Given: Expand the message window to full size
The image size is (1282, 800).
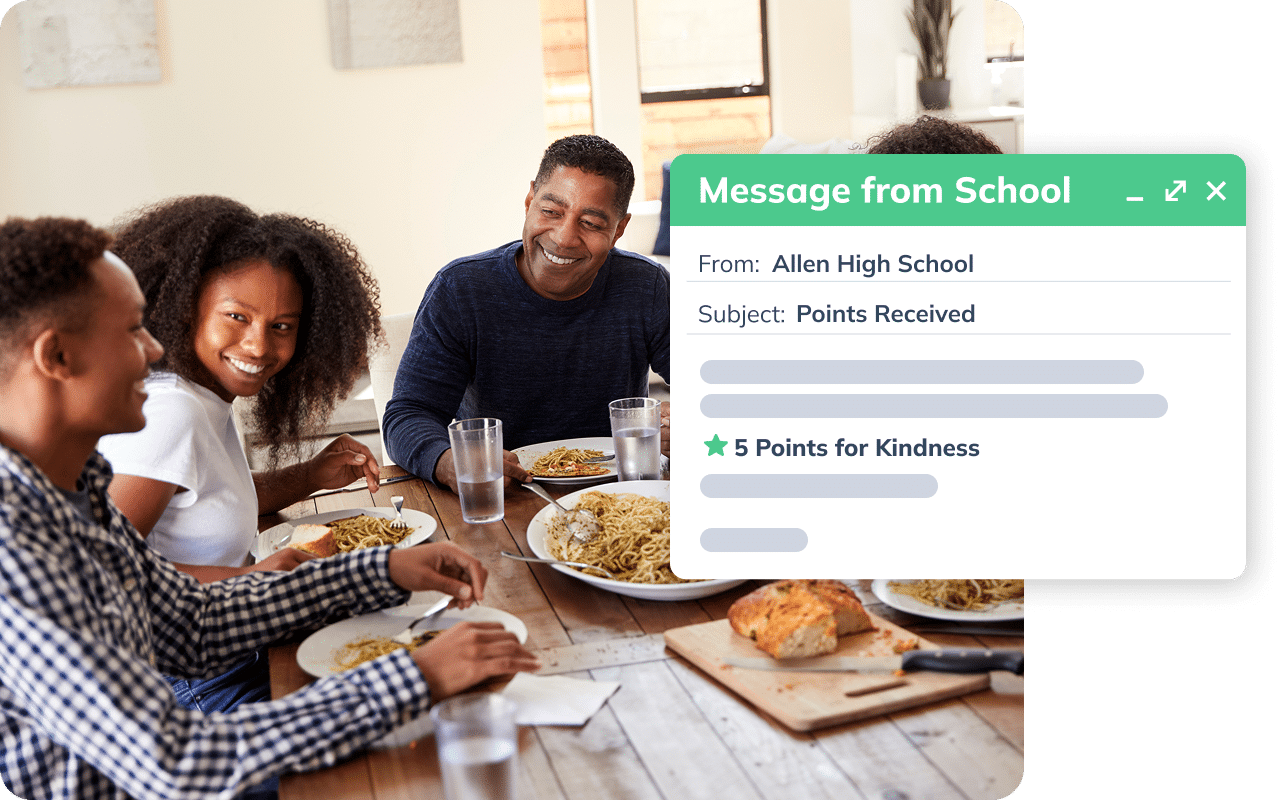Looking at the screenshot, I should pyautogui.click(x=1175, y=190).
